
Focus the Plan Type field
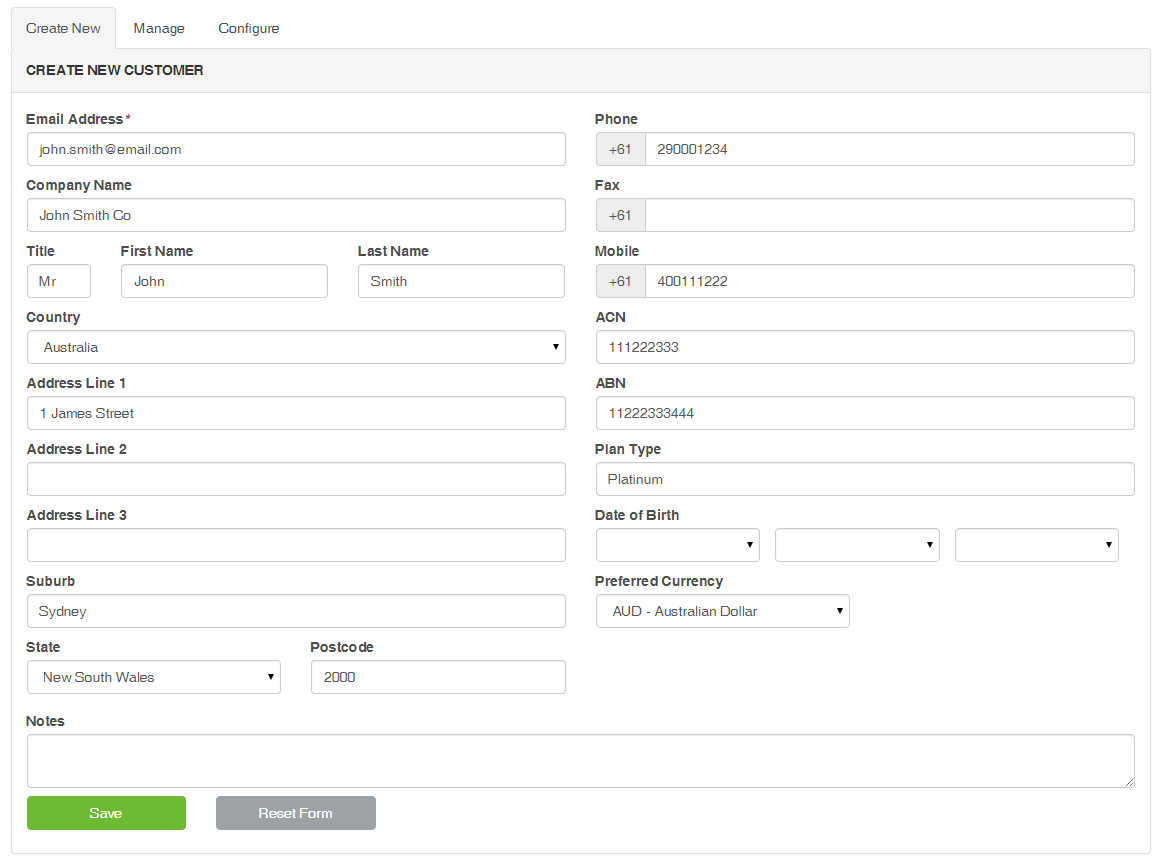[x=865, y=479]
